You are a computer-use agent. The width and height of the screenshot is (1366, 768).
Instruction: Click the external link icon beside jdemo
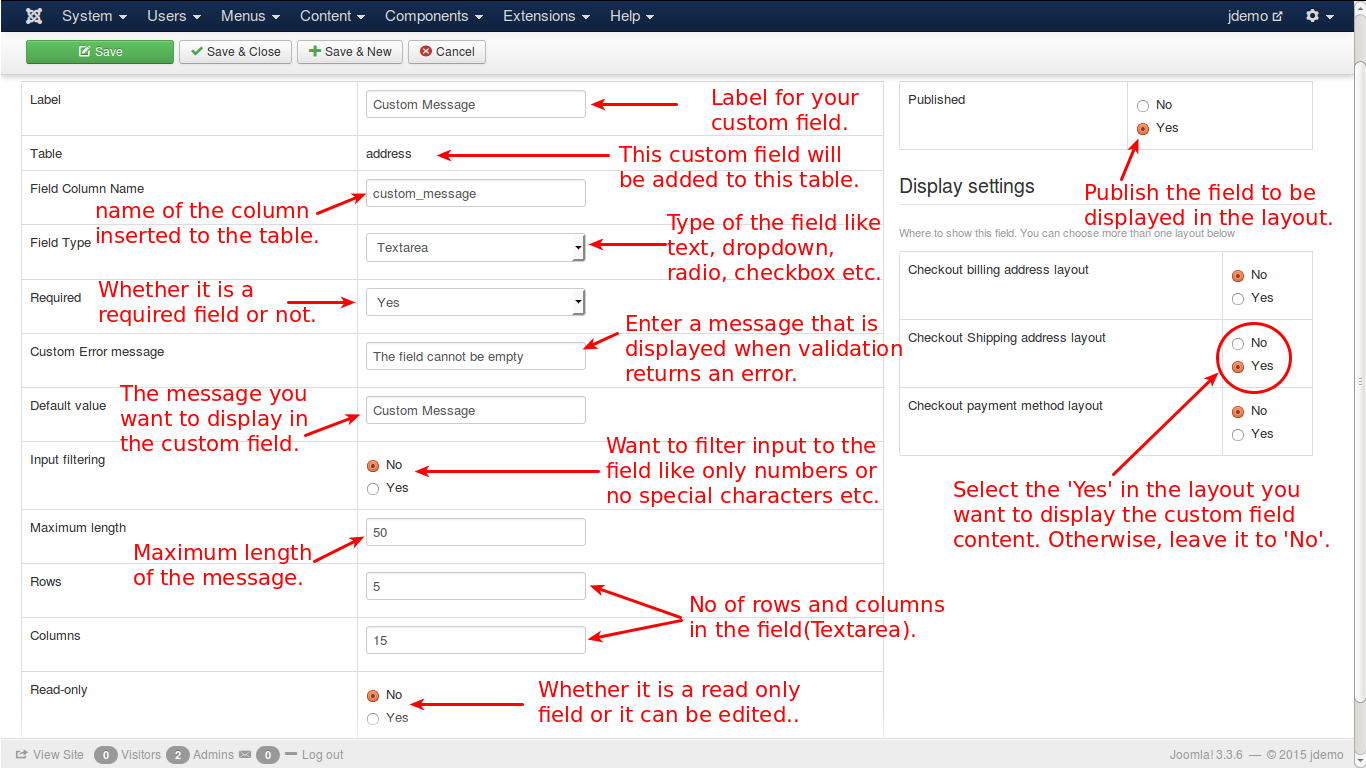tap(1279, 15)
